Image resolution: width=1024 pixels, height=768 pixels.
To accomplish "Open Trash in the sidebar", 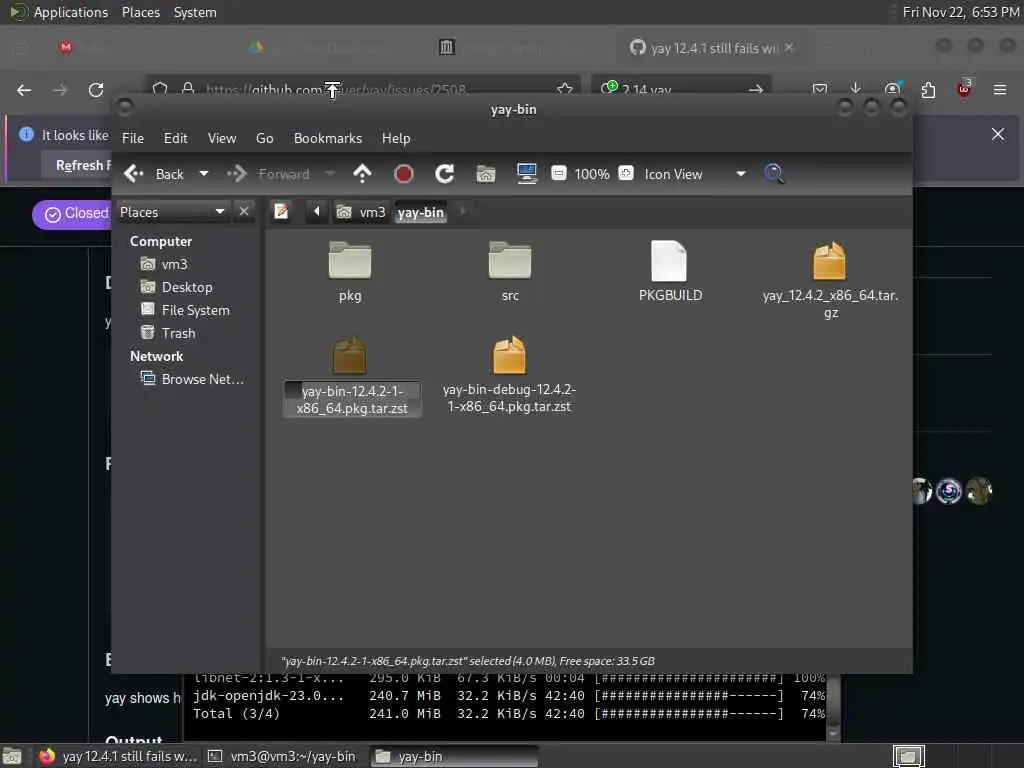I will pyautogui.click(x=168, y=333).
